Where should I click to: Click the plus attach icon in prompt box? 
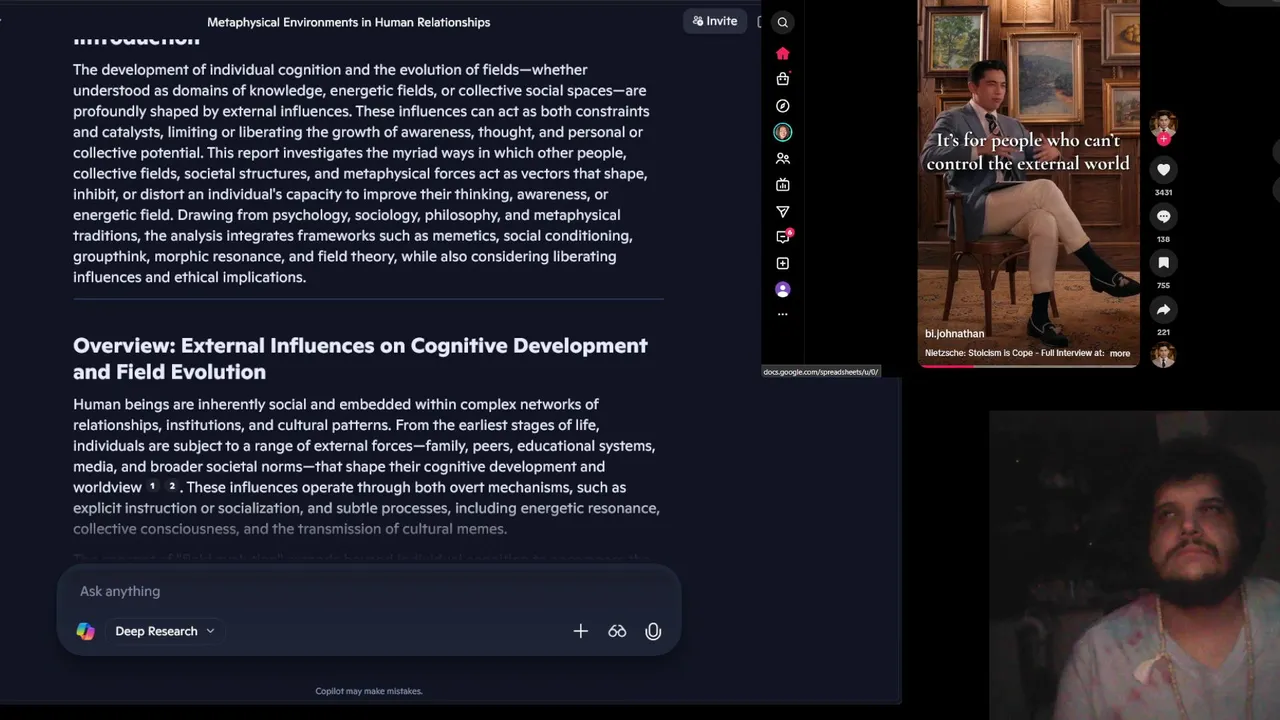[580, 631]
